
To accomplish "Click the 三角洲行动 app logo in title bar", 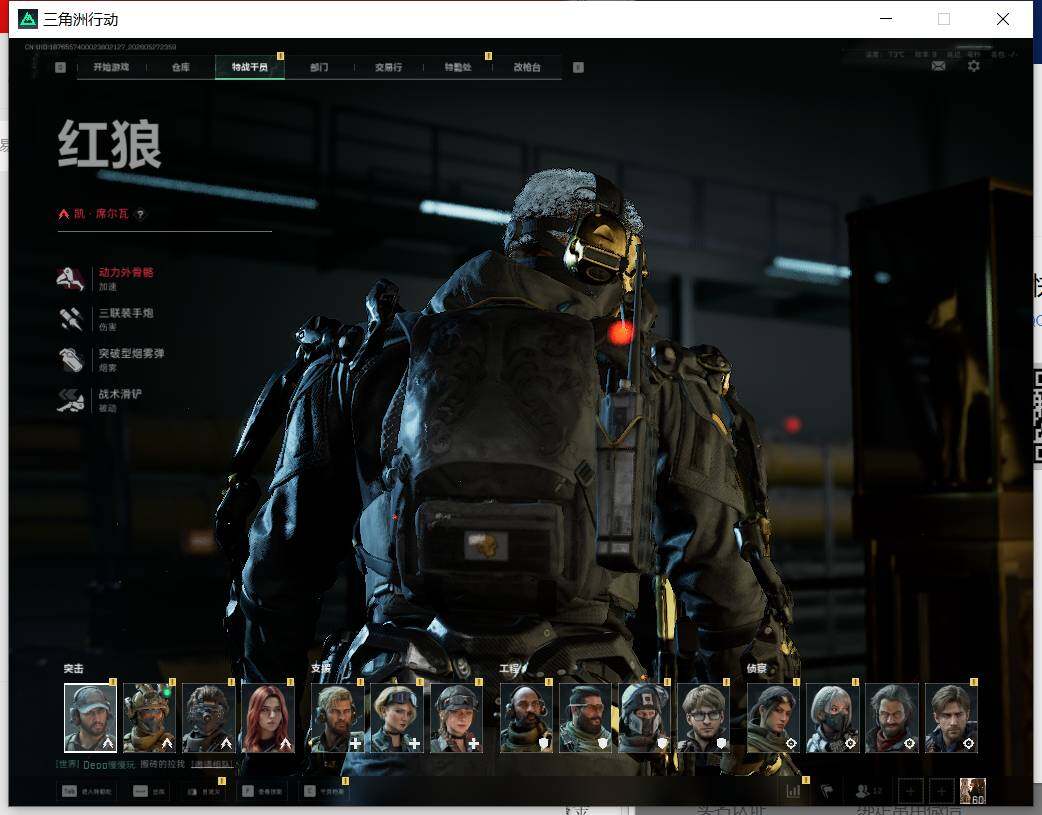I will 28,19.
